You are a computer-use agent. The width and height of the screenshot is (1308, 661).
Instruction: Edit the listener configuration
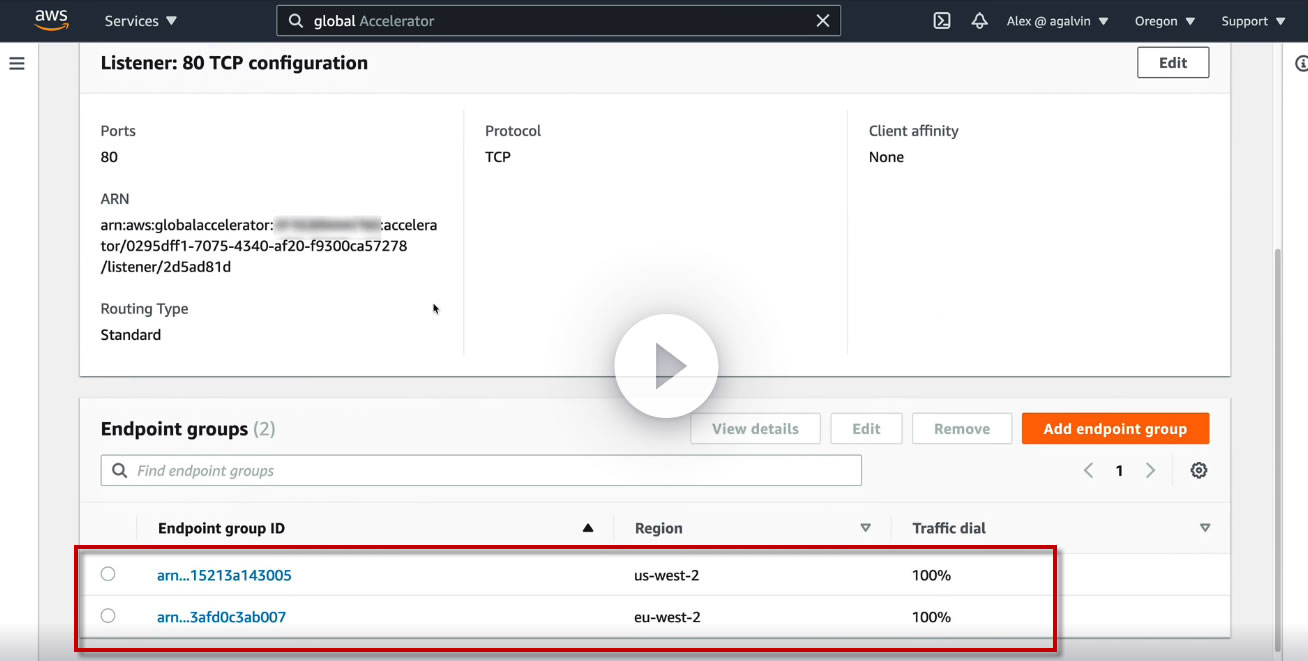(x=1173, y=62)
